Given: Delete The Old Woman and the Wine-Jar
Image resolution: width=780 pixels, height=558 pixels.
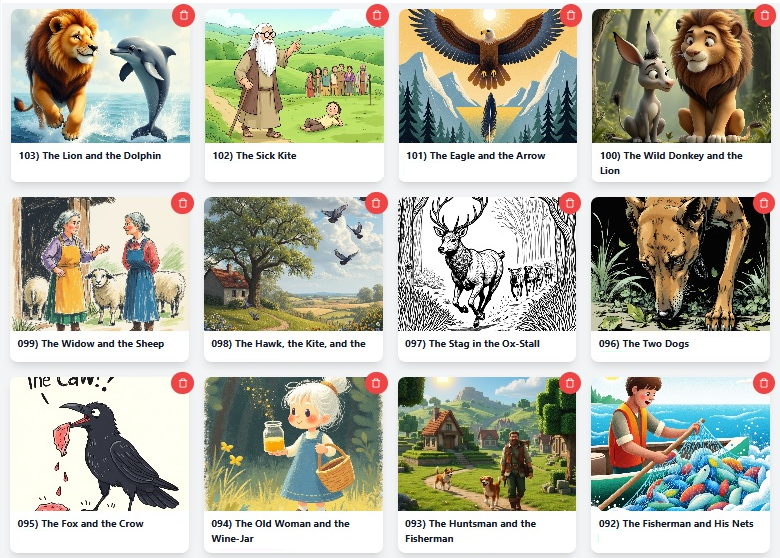Looking at the screenshot, I should pos(376,383).
